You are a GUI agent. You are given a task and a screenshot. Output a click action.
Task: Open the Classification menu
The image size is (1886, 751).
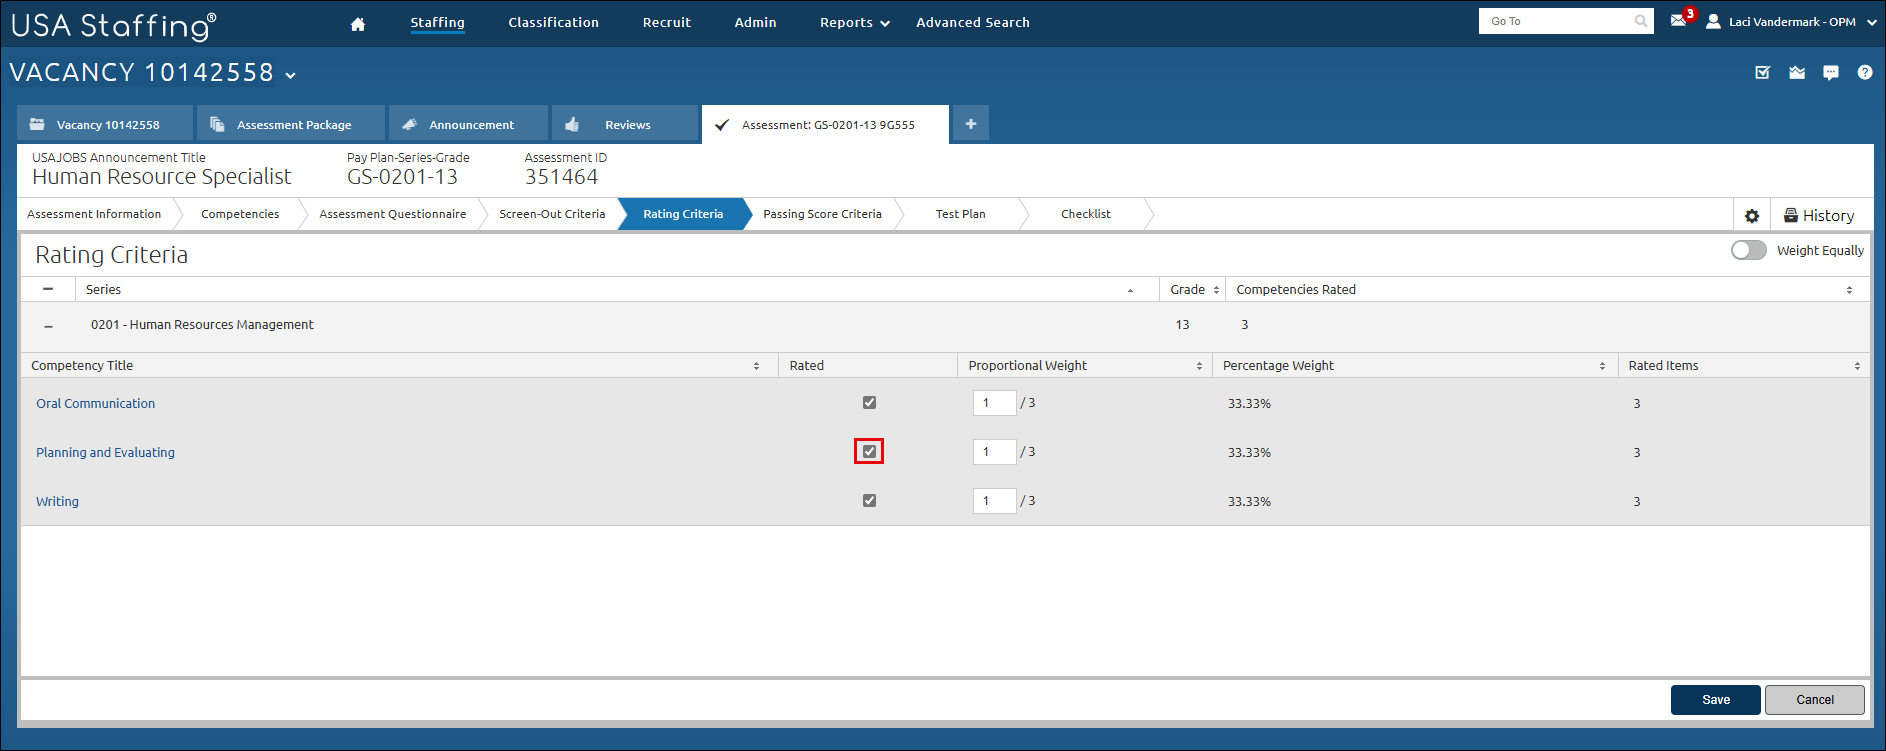553,23
